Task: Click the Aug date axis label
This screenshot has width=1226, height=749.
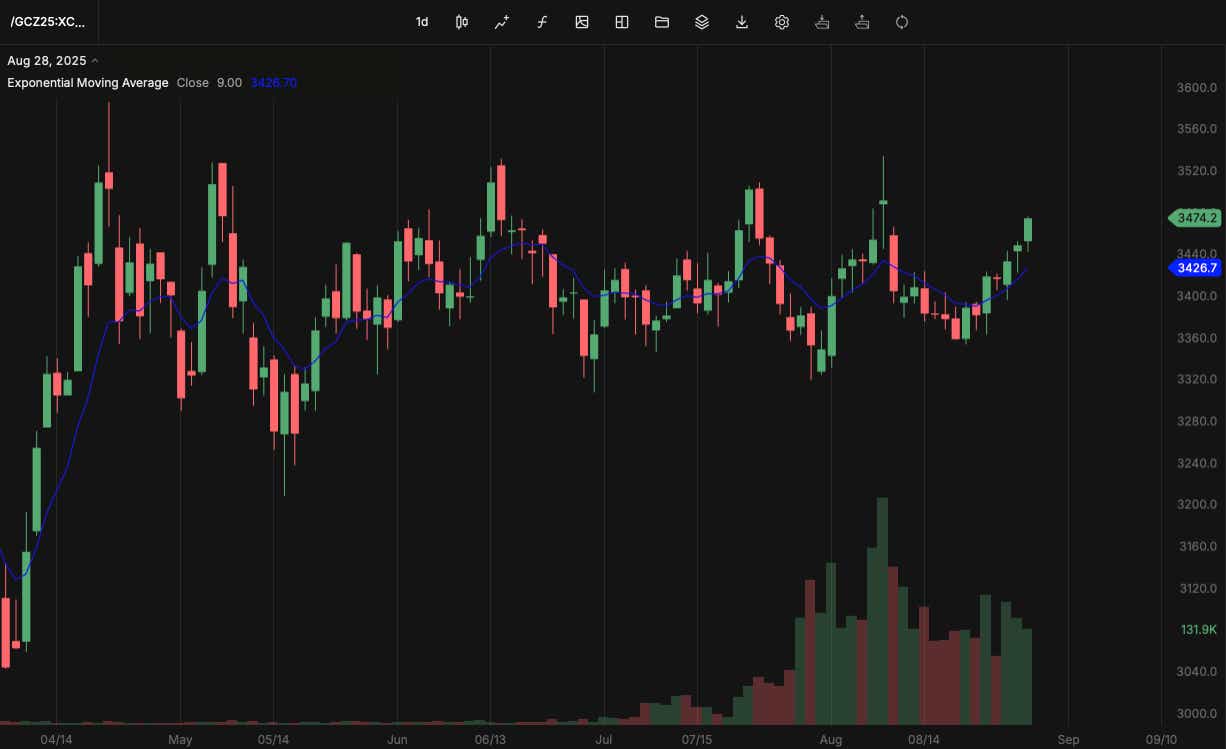Action: 831,740
